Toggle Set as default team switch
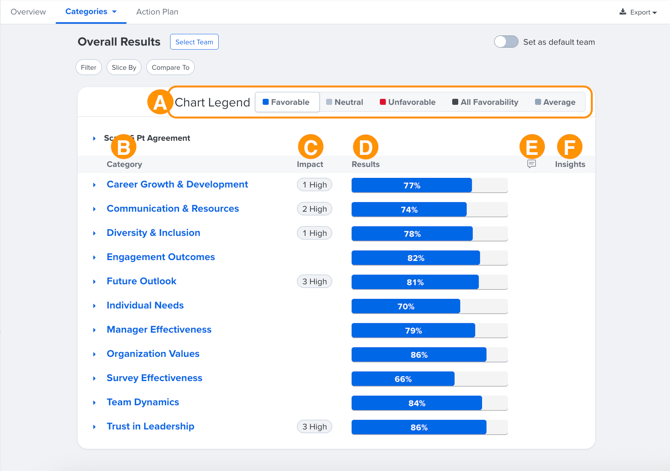Screen dimensions: 670x471 coord(506,42)
